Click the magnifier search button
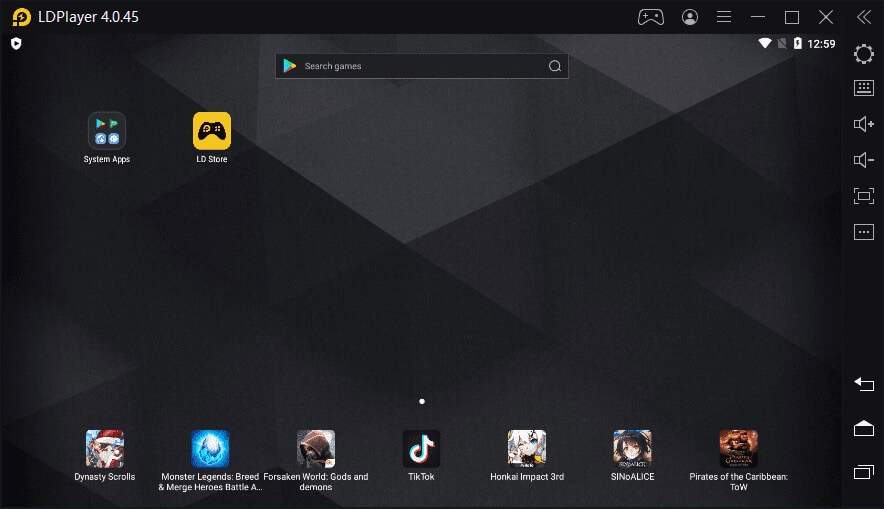 pyautogui.click(x=555, y=66)
